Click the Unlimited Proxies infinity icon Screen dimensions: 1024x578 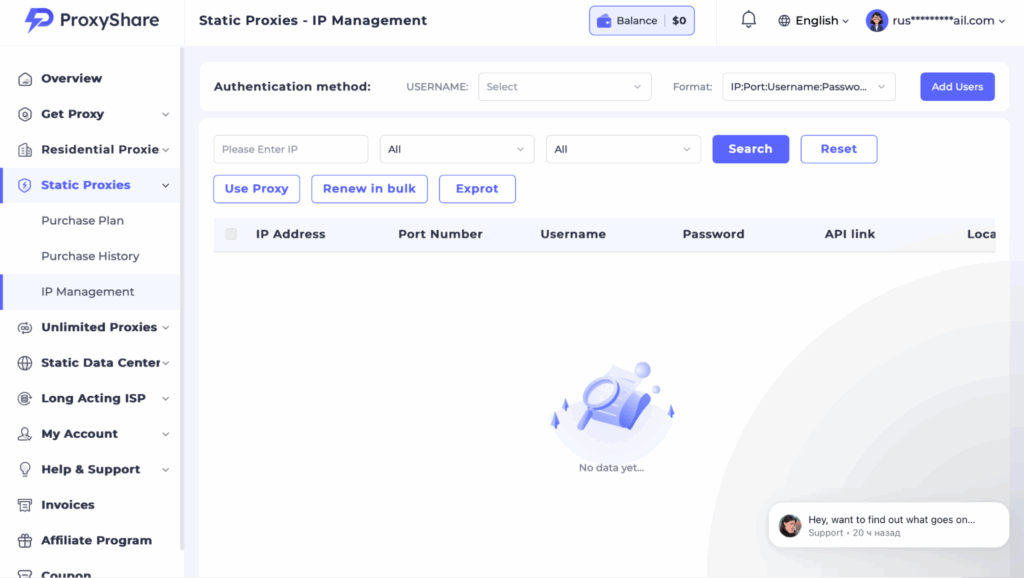click(25, 328)
